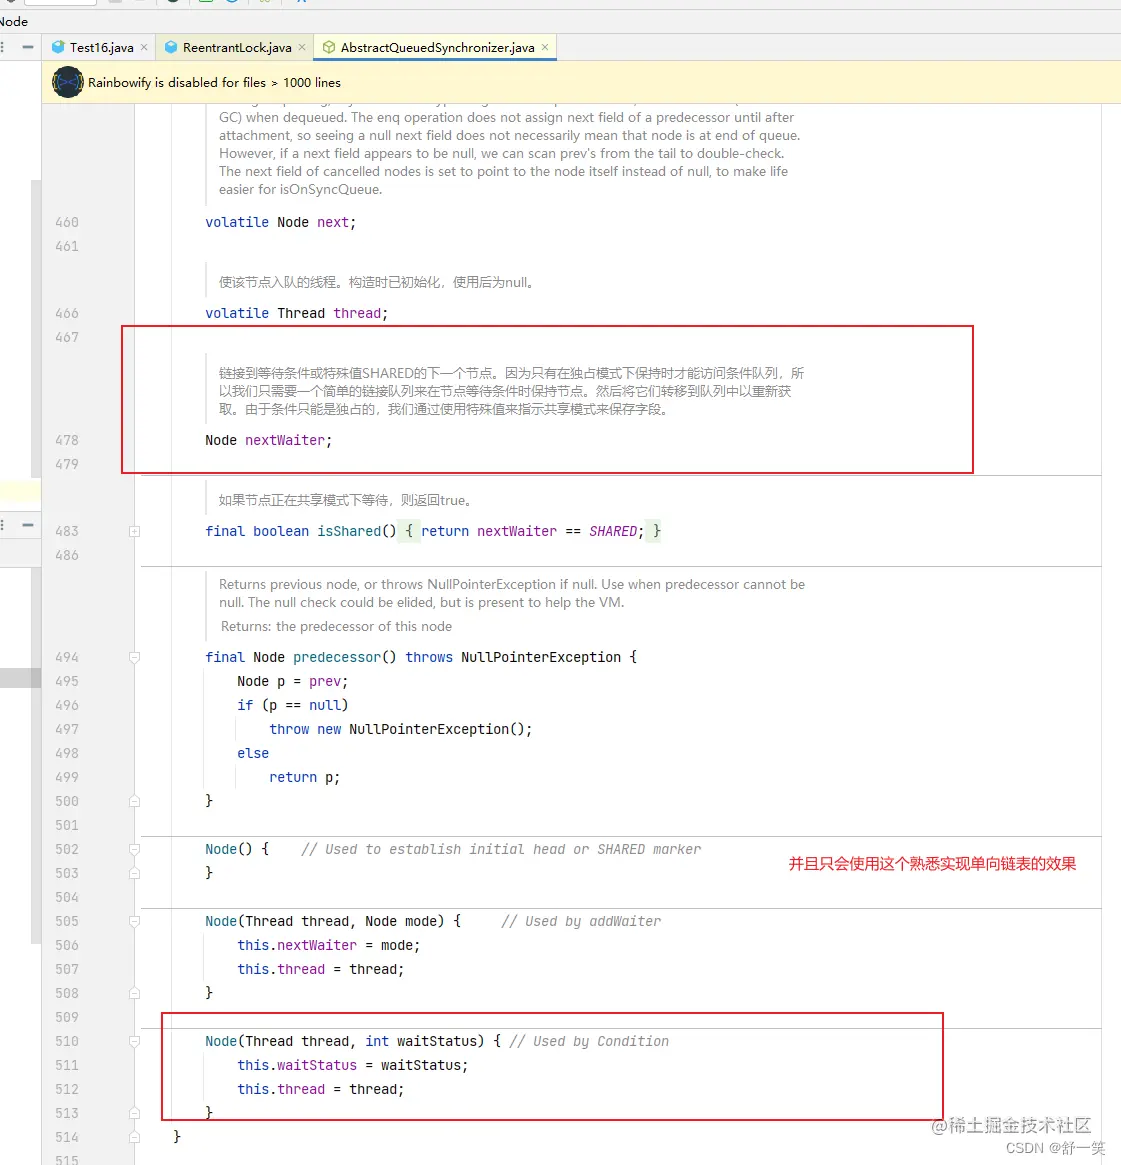This screenshot has width=1121, height=1165.
Task: Open the ReentrantLock.java editor tab
Action: click(x=237, y=48)
